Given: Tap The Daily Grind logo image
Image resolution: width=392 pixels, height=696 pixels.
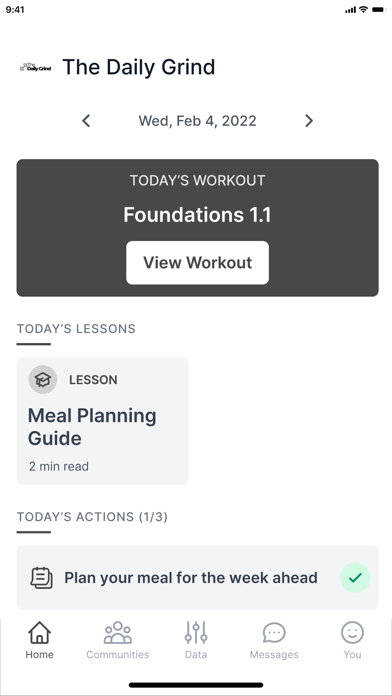Looking at the screenshot, I should 36,67.
